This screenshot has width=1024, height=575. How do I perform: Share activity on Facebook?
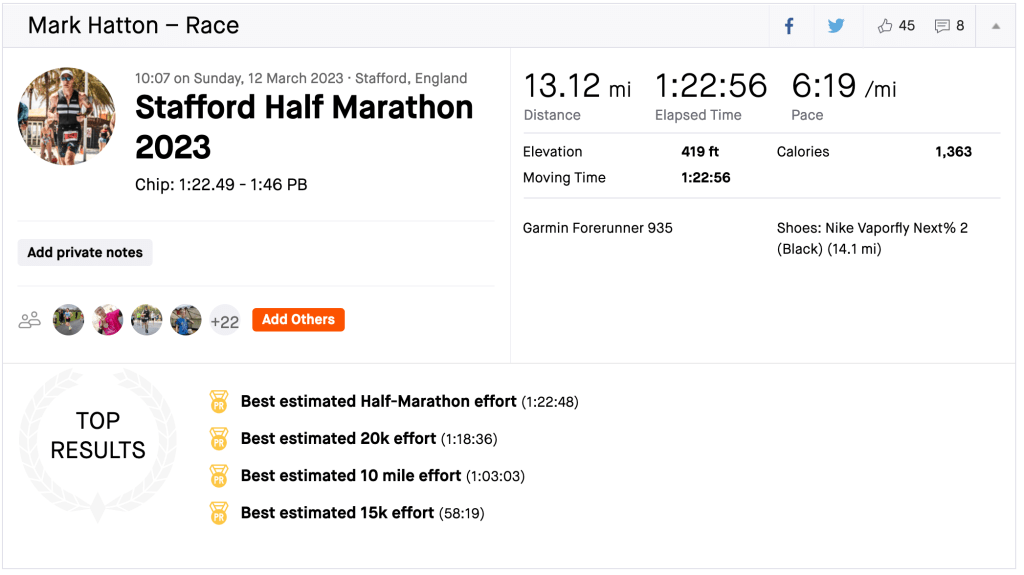pos(789,26)
